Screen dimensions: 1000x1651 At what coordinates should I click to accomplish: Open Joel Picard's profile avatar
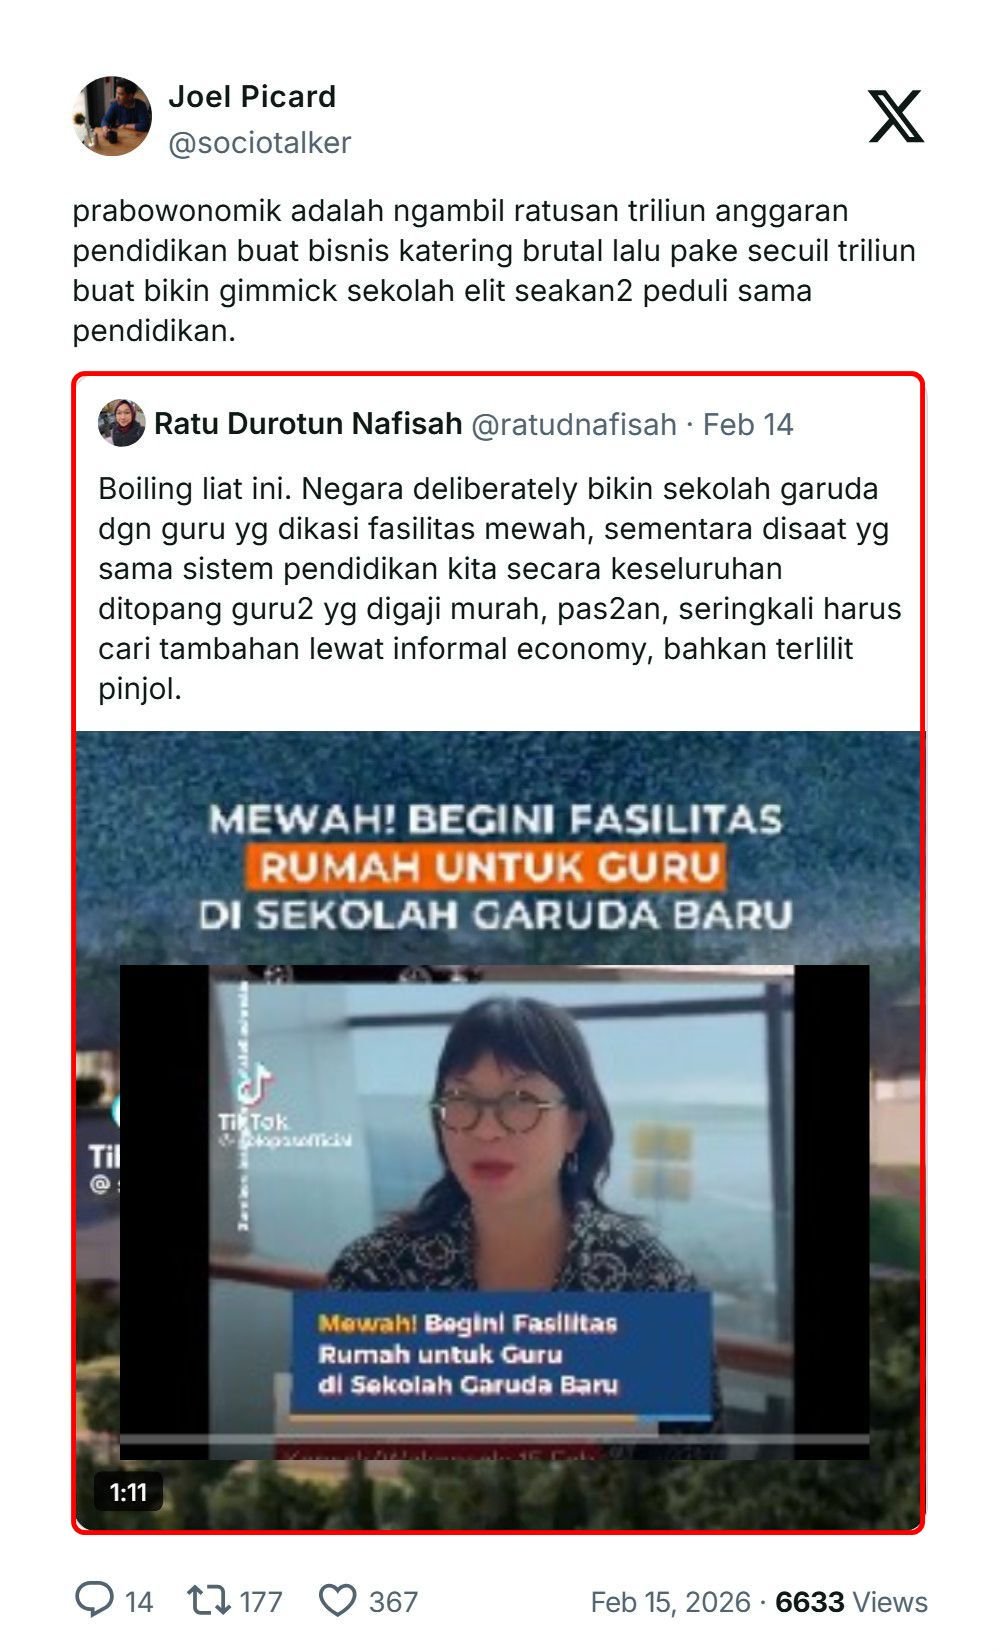(112, 116)
